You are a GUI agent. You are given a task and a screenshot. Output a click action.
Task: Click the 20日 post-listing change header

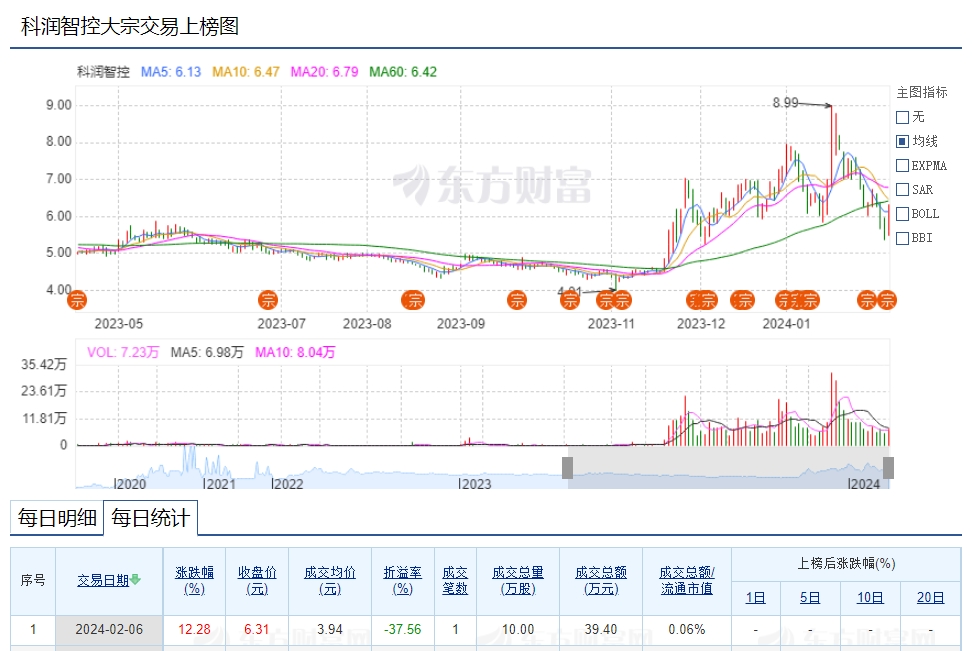pyautogui.click(x=930, y=598)
